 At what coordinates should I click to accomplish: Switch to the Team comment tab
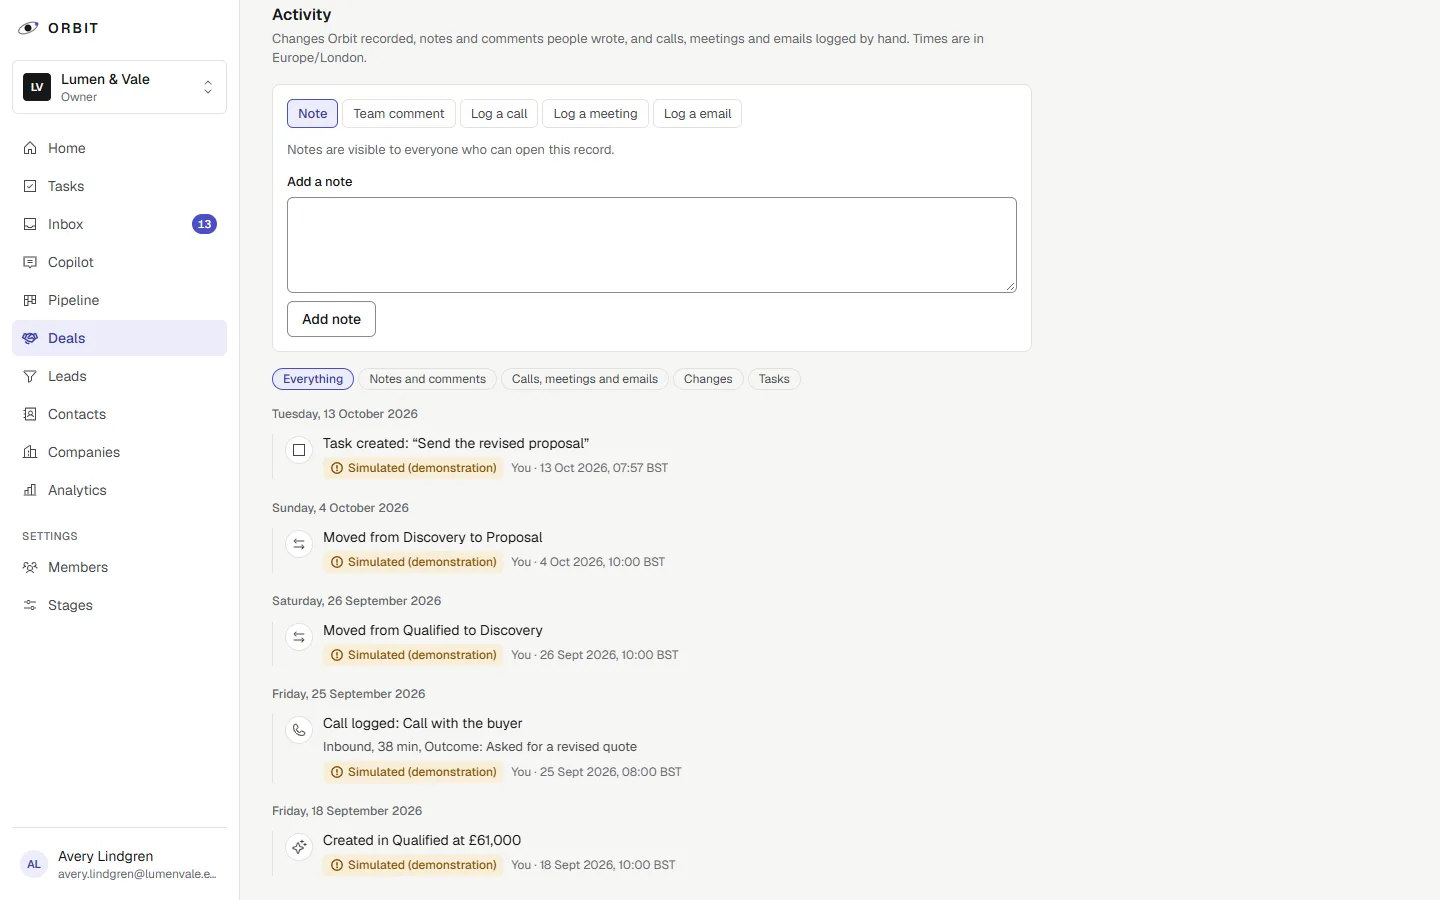[x=399, y=114]
